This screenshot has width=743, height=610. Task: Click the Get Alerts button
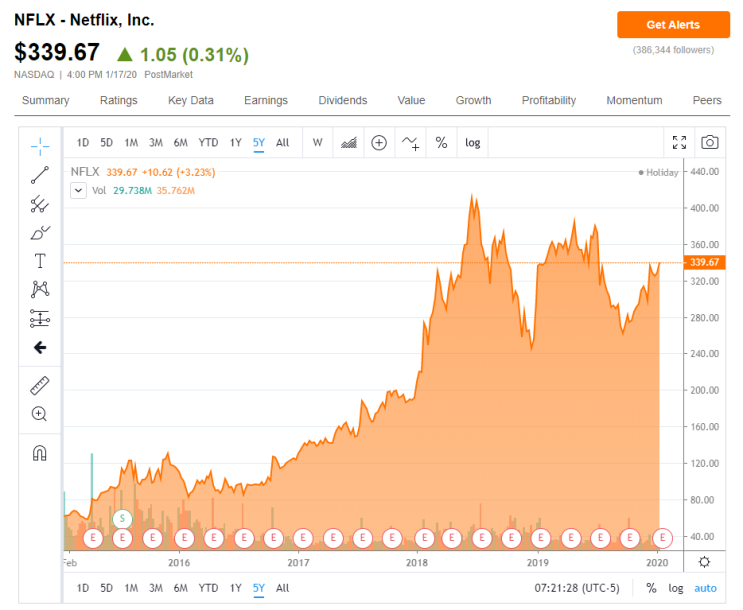(673, 25)
